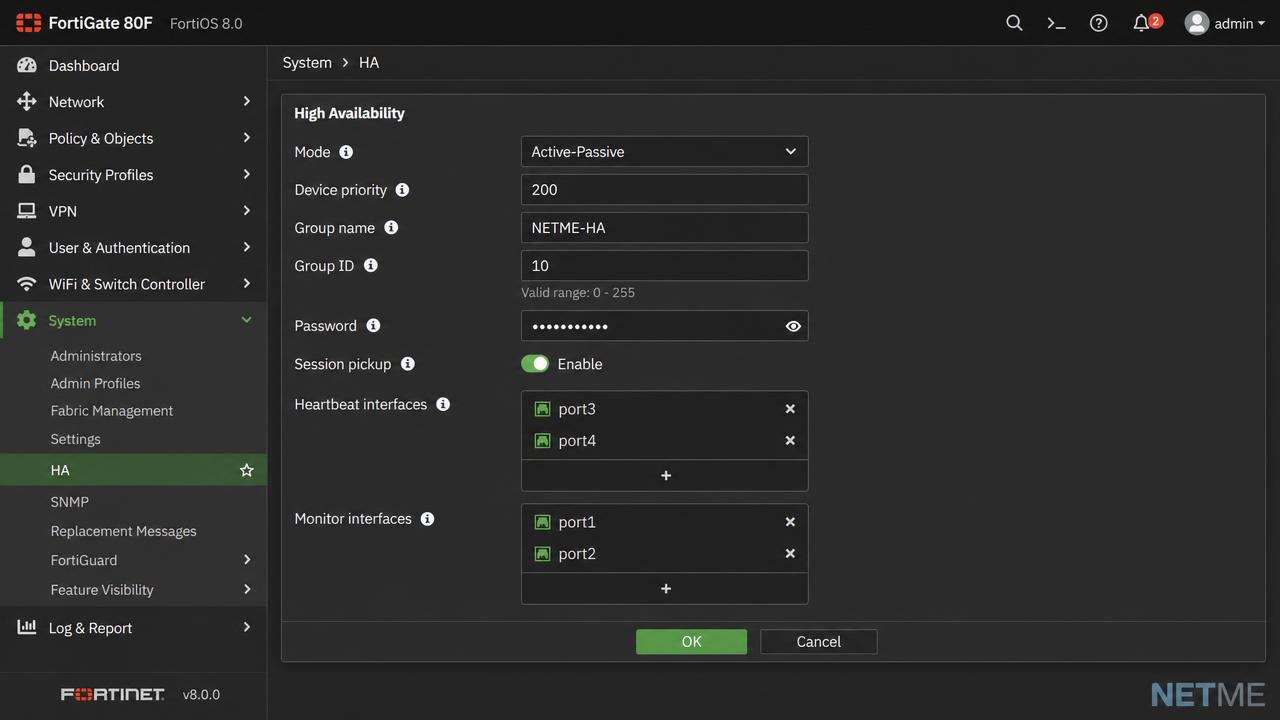Viewport: 1280px width, 720px height.
Task: Edit the Group ID field
Action: click(x=664, y=266)
